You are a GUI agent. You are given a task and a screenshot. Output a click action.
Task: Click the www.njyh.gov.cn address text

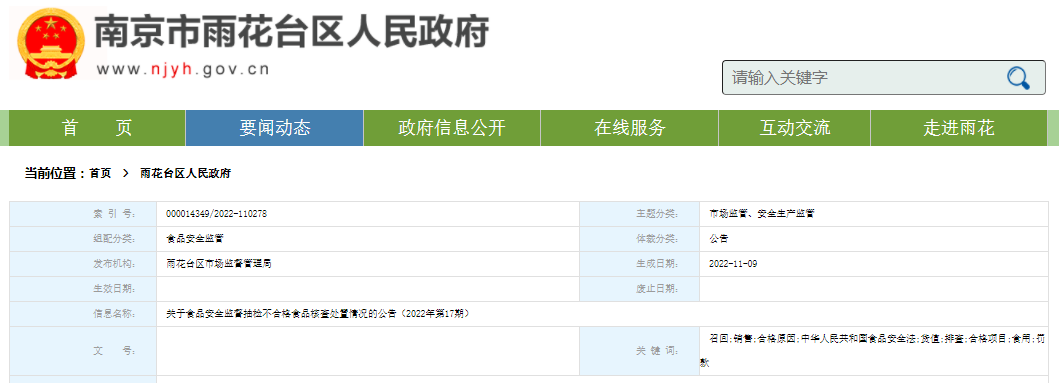pos(183,69)
